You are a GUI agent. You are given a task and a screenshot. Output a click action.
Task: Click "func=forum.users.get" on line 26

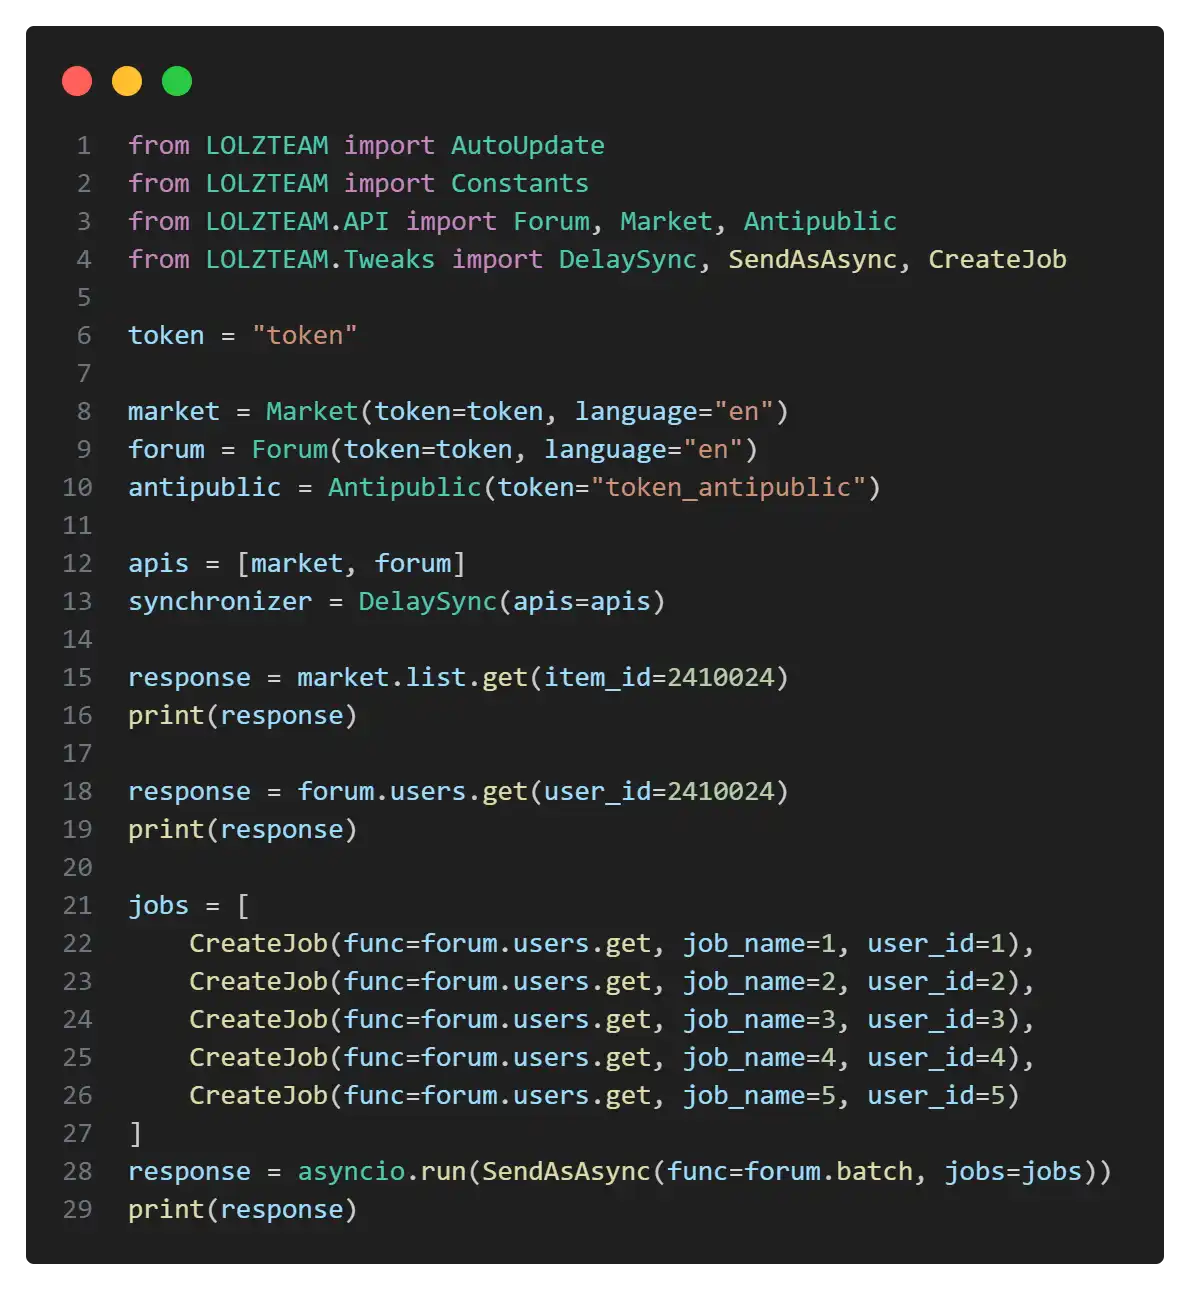point(497,1096)
